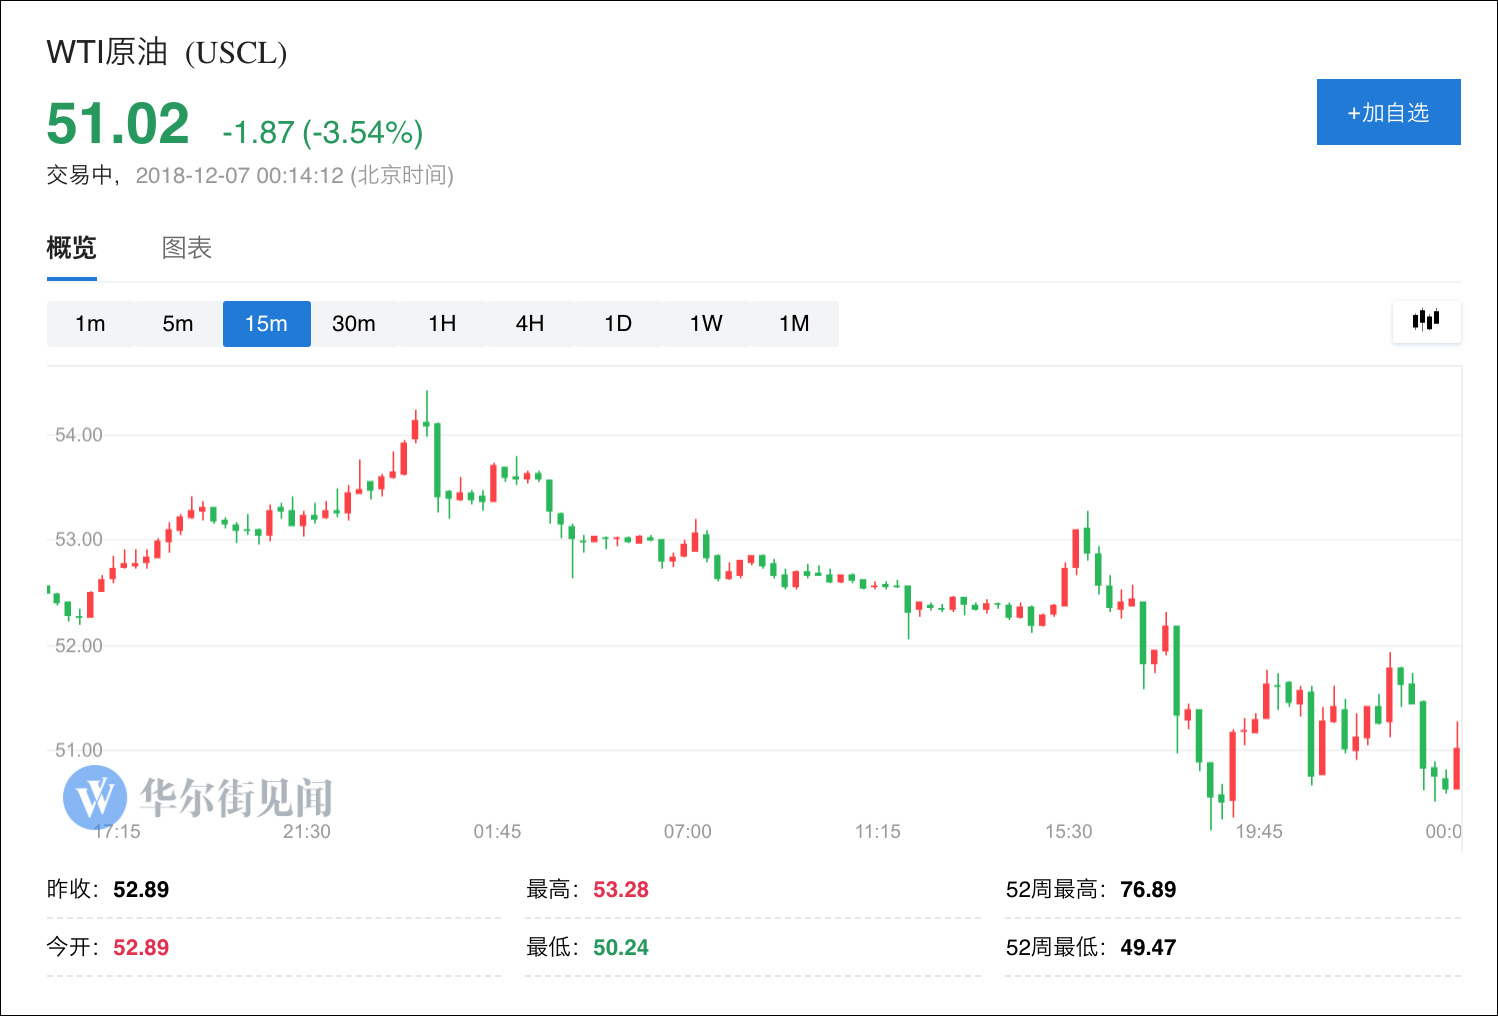Viewport: 1498px width, 1016px height.
Task: Choose the 4H chart interval
Action: 531,323
